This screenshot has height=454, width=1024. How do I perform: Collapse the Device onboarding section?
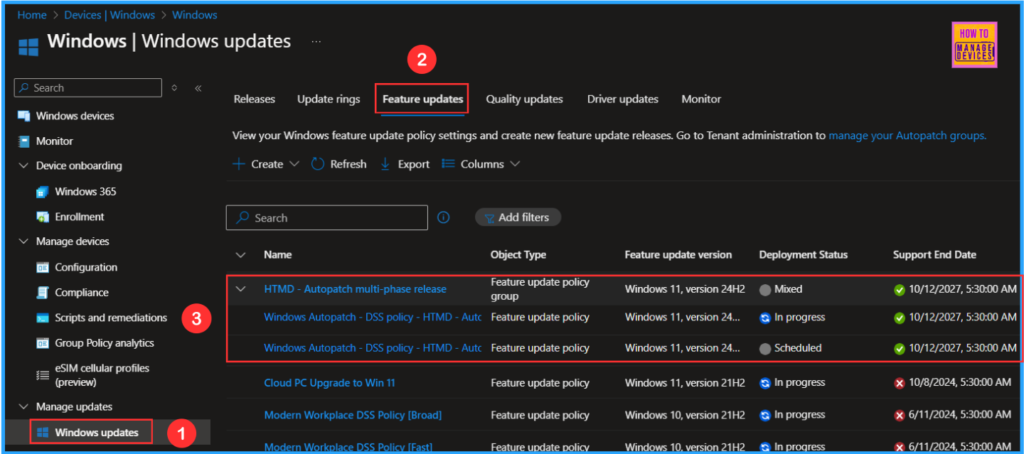tap(24, 166)
